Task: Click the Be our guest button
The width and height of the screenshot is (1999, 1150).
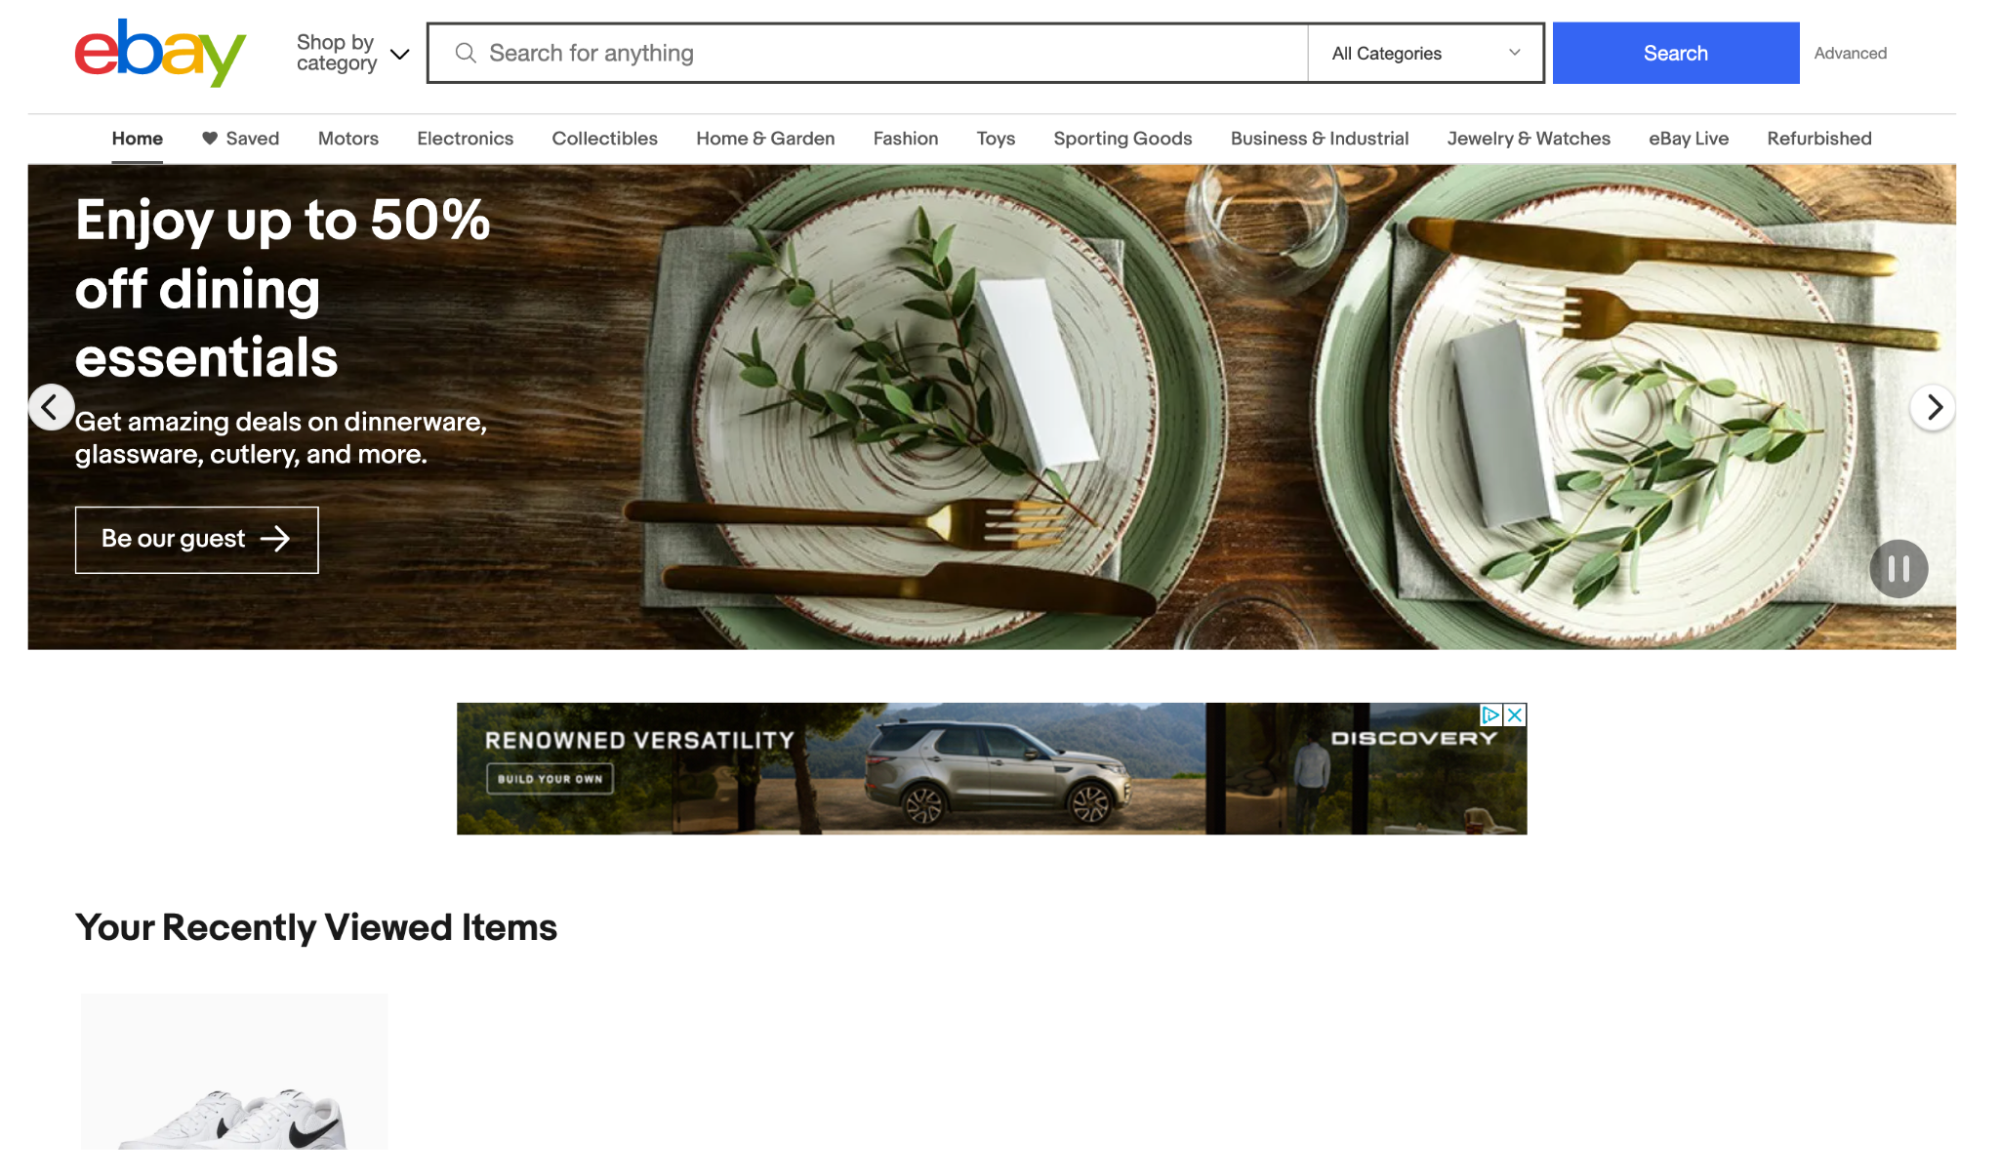Action: tap(196, 538)
